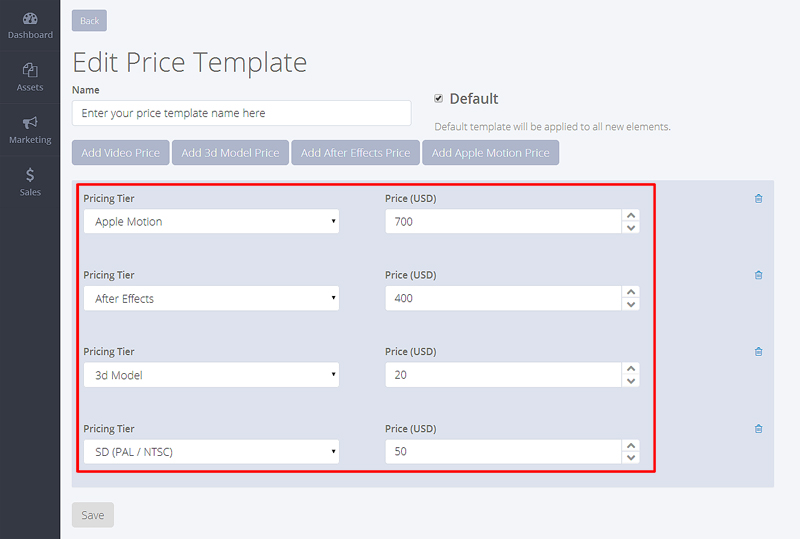Increase the 700 price with up arrow
The width and height of the screenshot is (800, 539).
click(x=631, y=215)
